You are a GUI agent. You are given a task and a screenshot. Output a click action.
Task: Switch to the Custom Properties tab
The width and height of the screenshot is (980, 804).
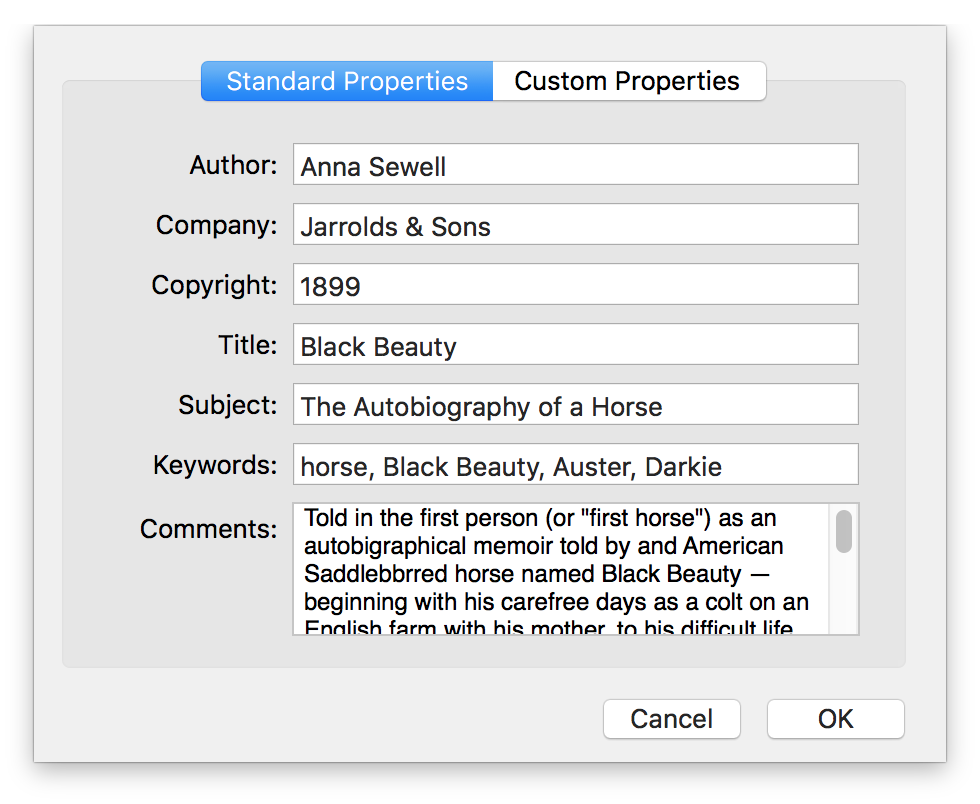629,81
